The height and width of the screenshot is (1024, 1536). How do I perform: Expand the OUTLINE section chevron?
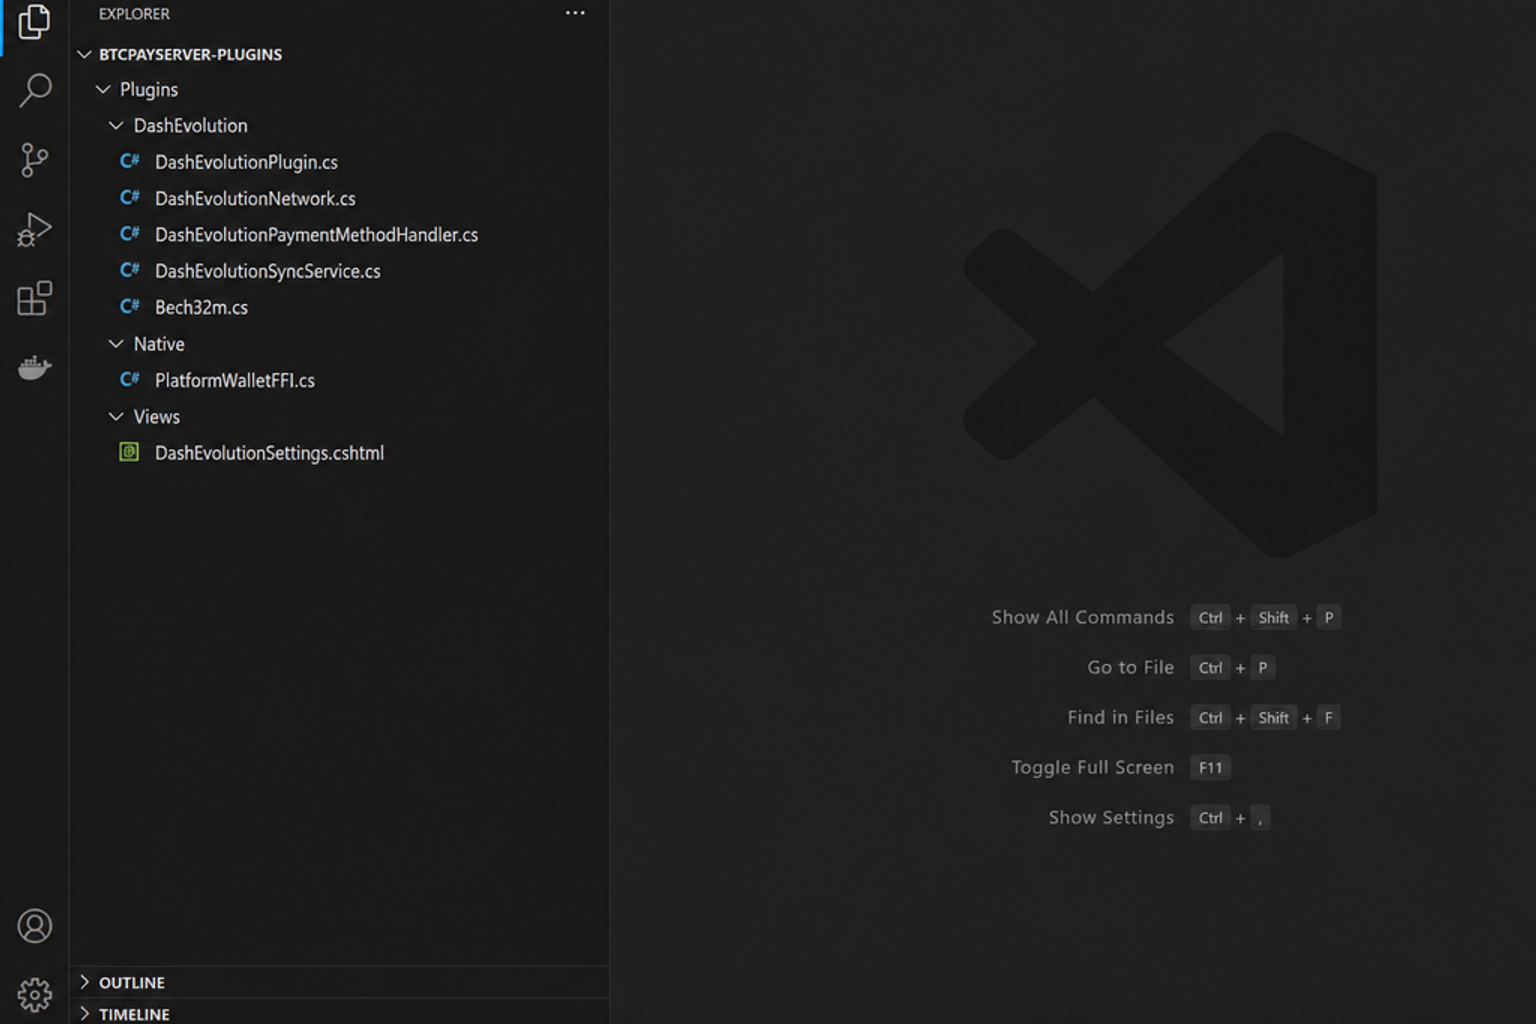click(x=85, y=982)
